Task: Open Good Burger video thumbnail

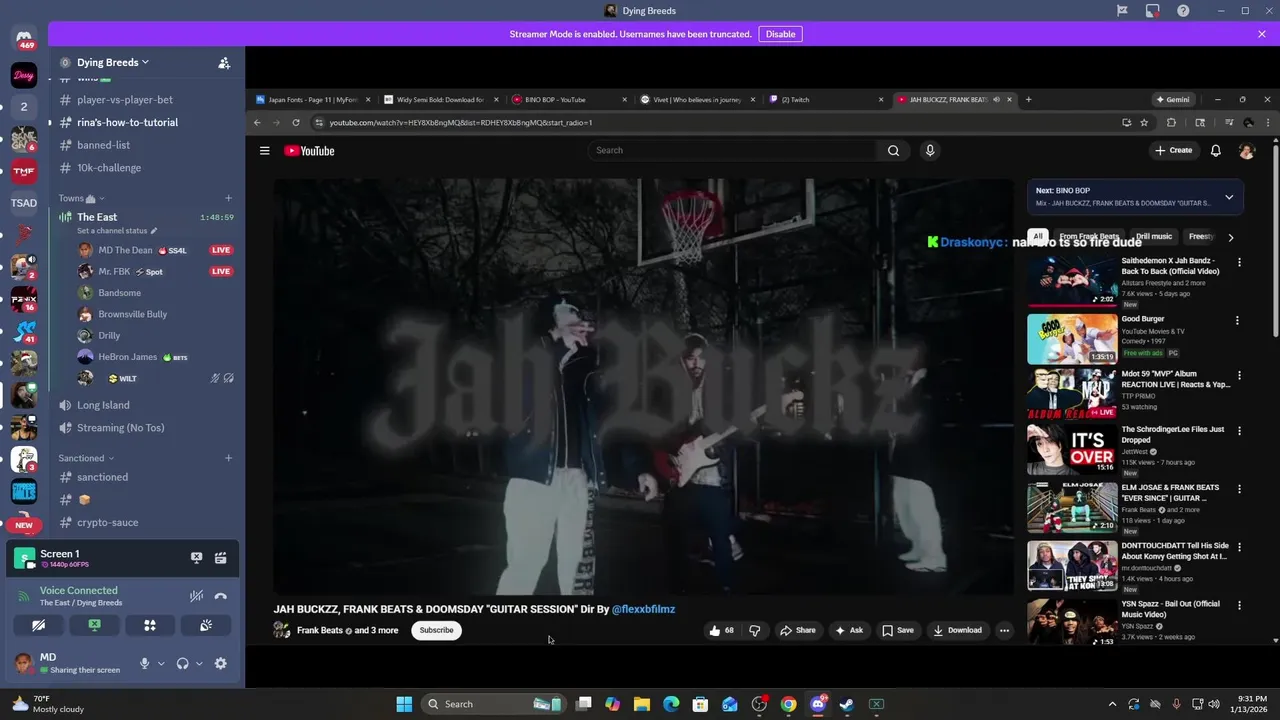Action: pos(1072,339)
